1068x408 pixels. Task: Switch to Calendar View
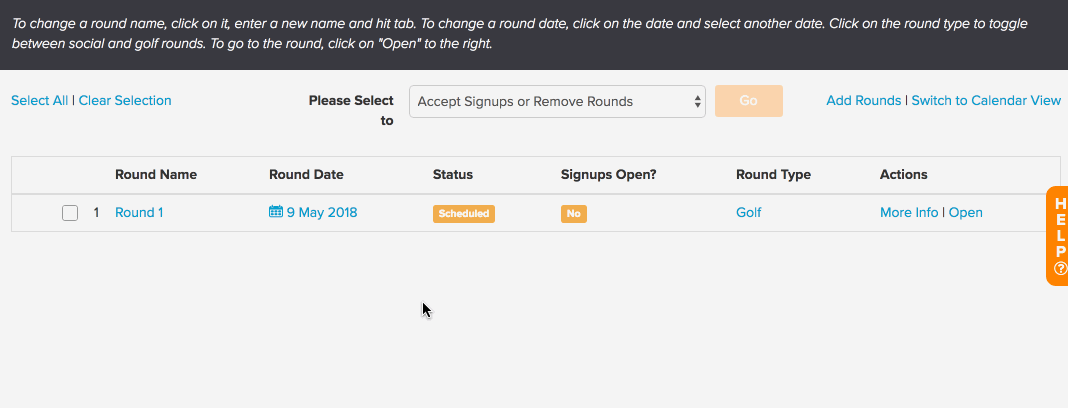[x=986, y=101]
